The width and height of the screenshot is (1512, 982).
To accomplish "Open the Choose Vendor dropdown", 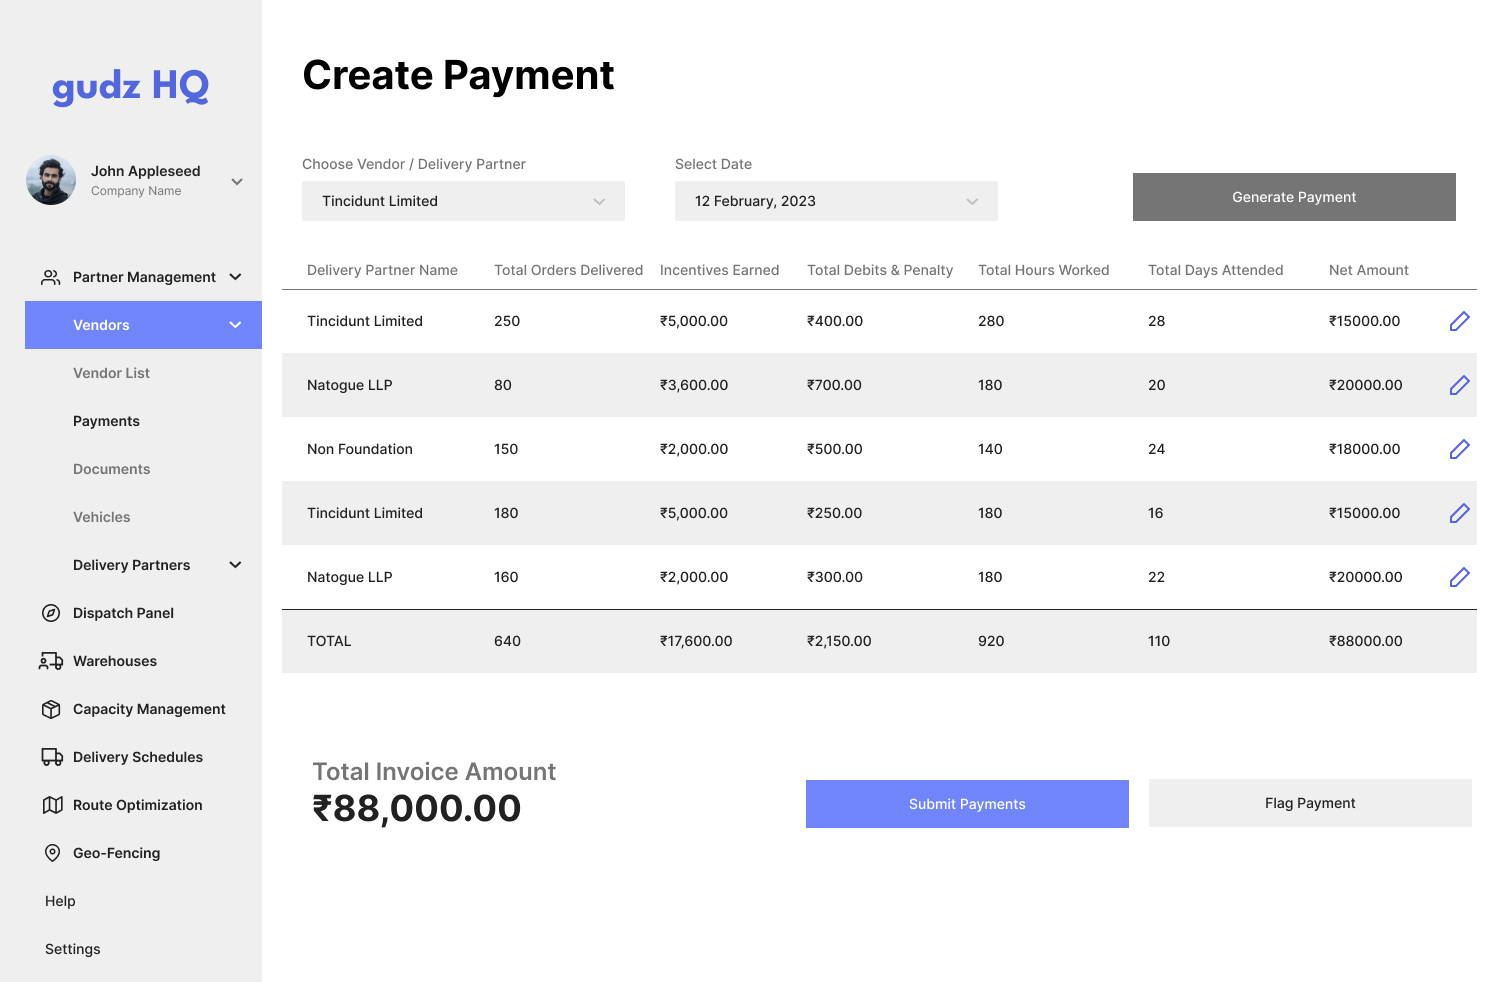I will point(463,201).
